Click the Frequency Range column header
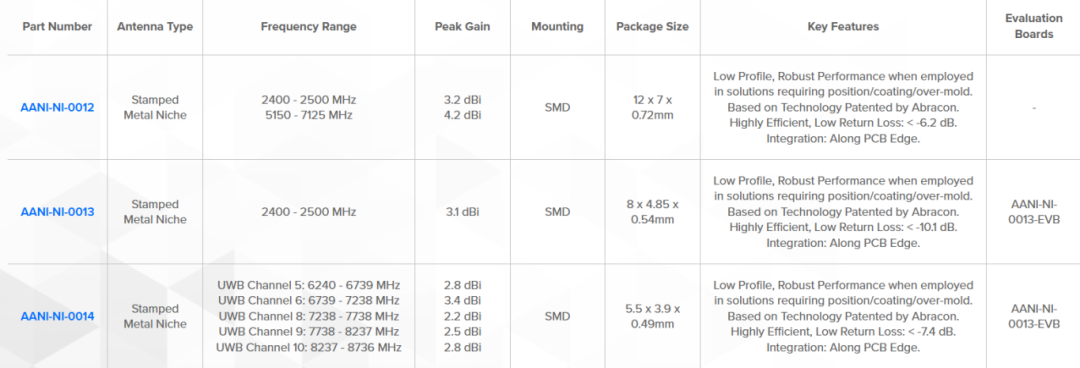This screenshot has height=368, width=1080. 309,27
